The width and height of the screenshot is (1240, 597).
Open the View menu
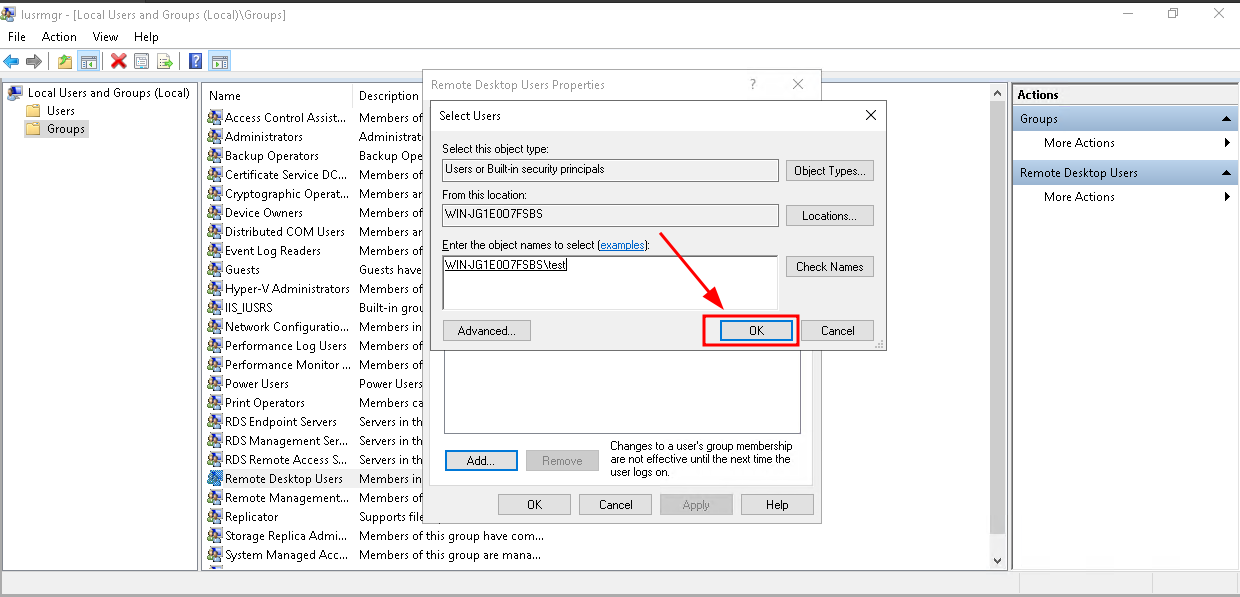point(105,37)
